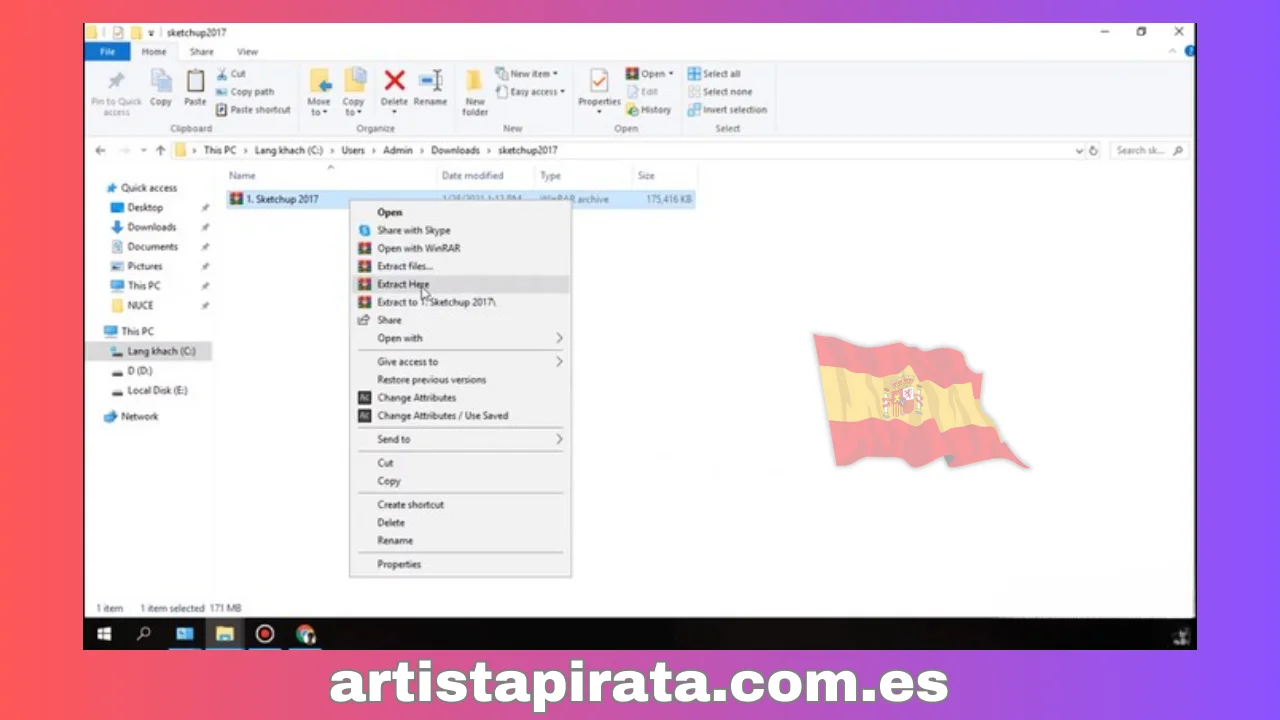
Task: Click Downloads in the address path
Action: 455,151
